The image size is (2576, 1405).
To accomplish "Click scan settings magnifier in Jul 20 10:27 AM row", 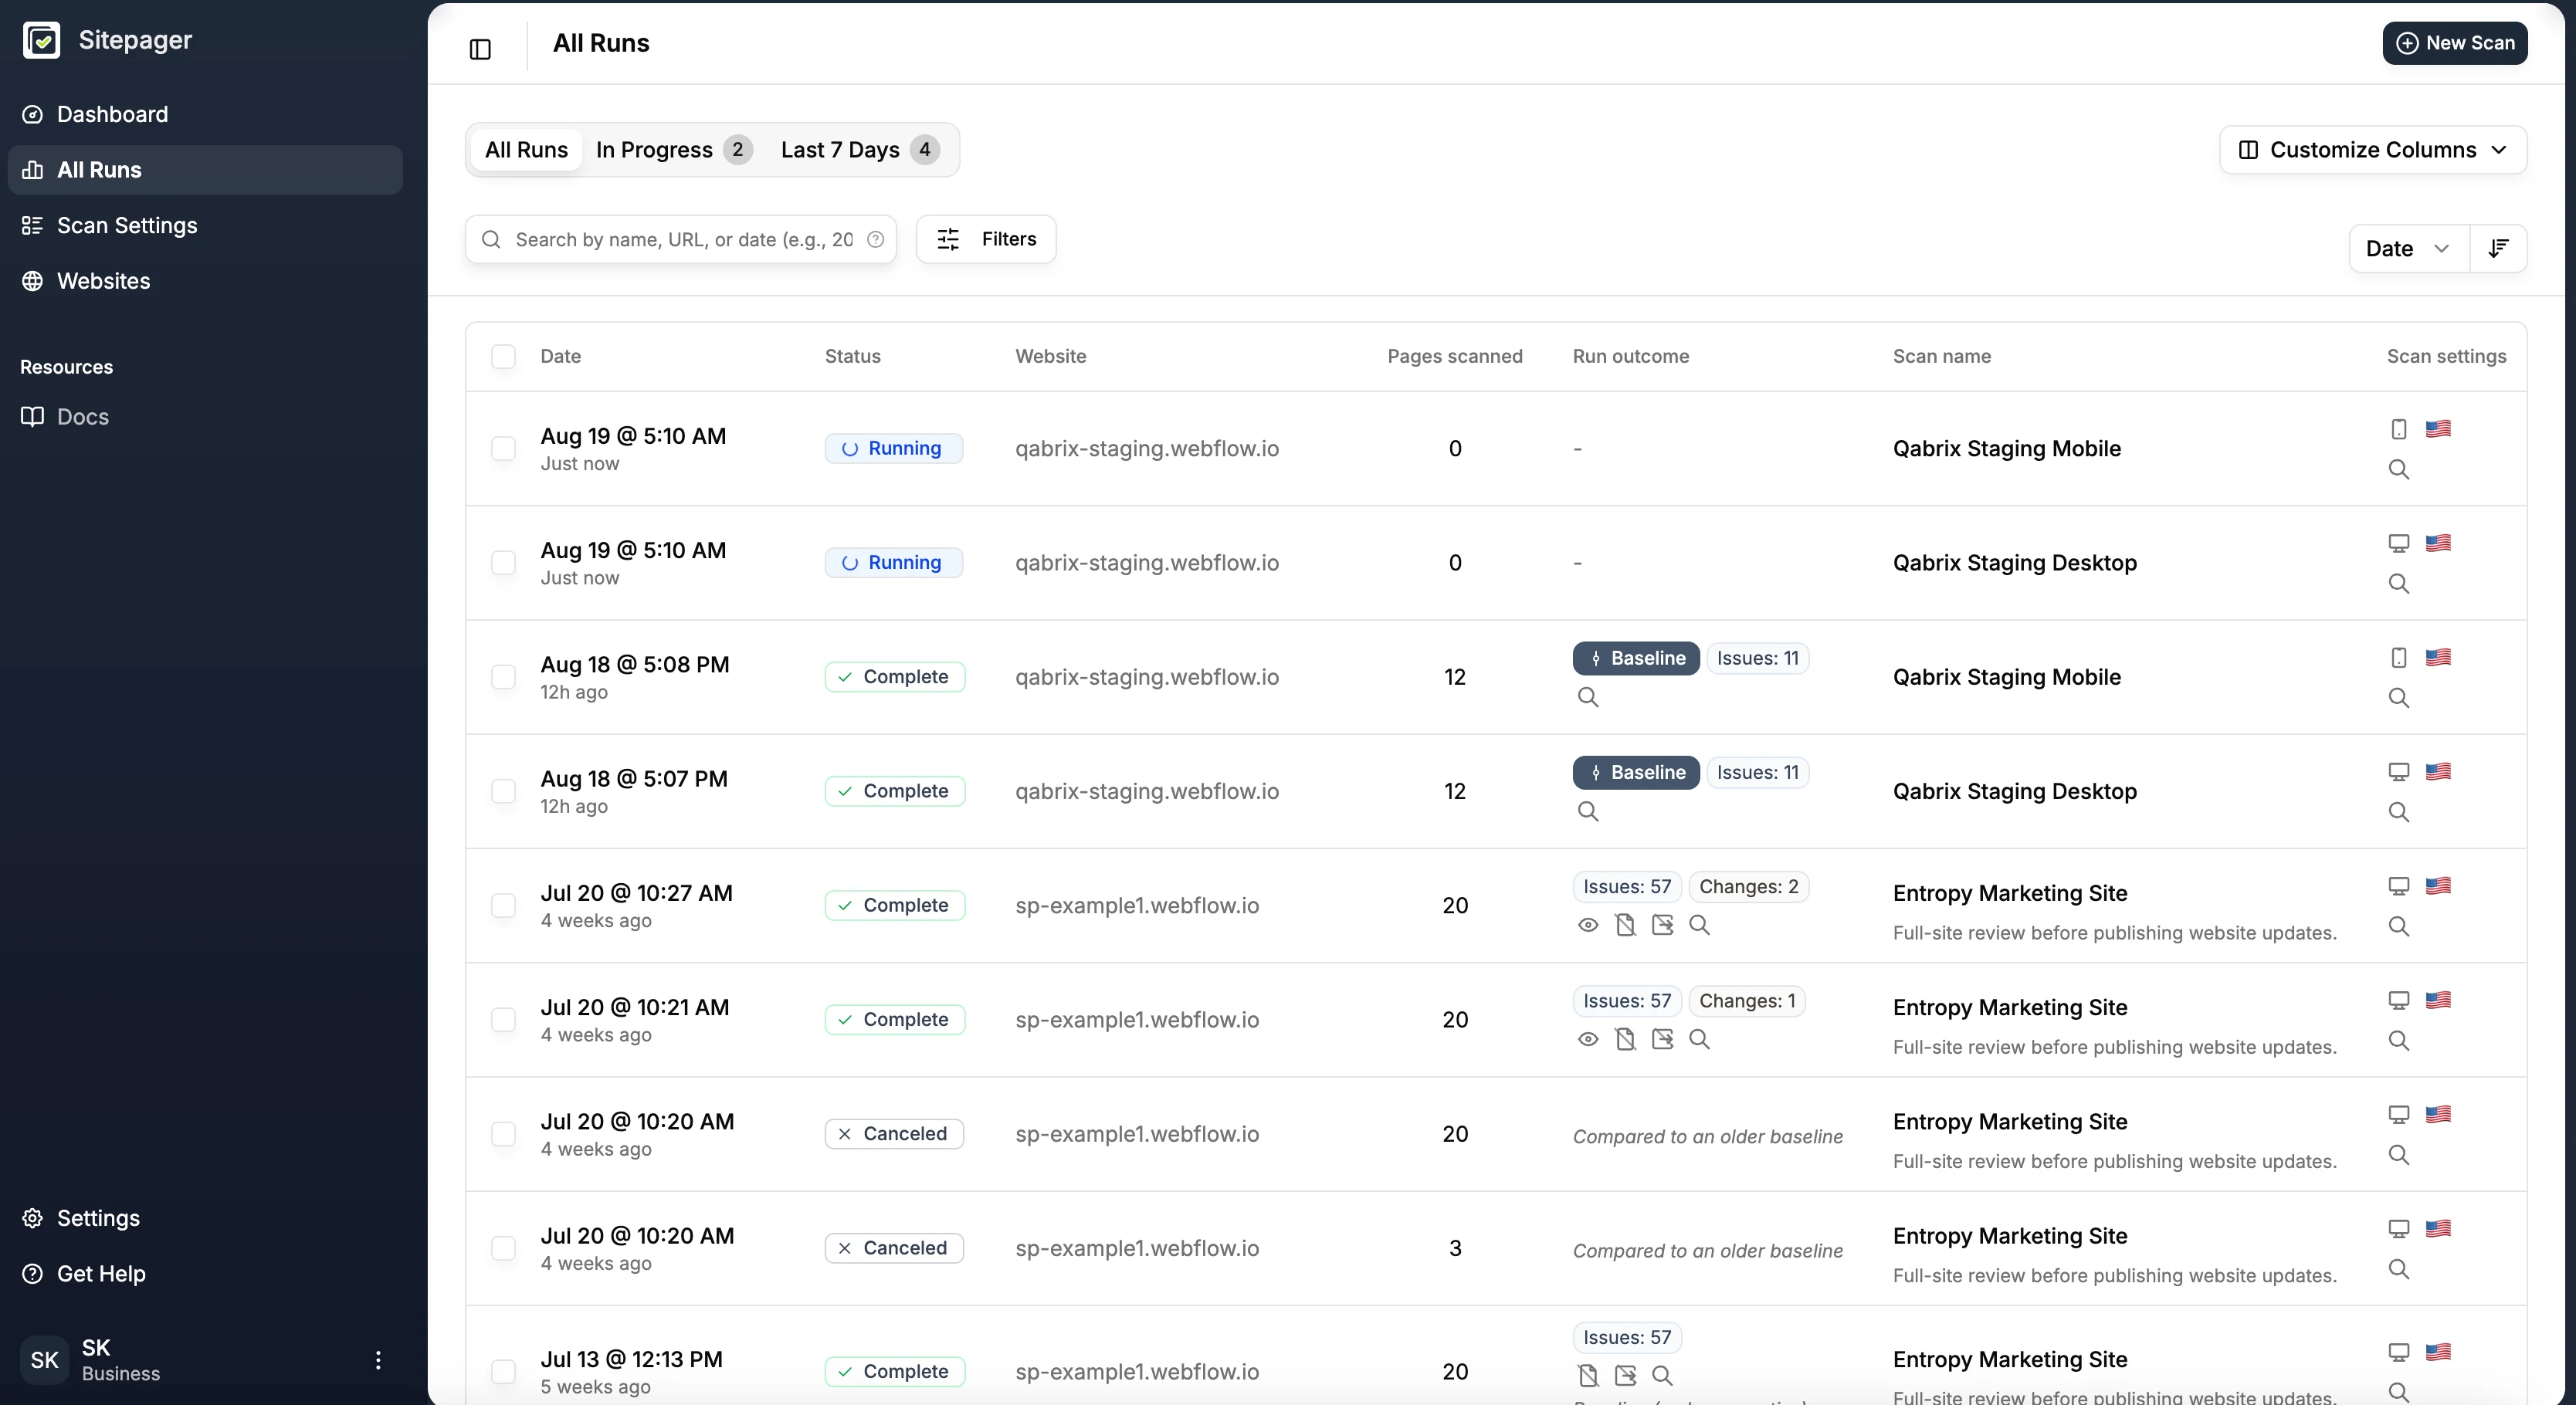I will (x=2398, y=926).
